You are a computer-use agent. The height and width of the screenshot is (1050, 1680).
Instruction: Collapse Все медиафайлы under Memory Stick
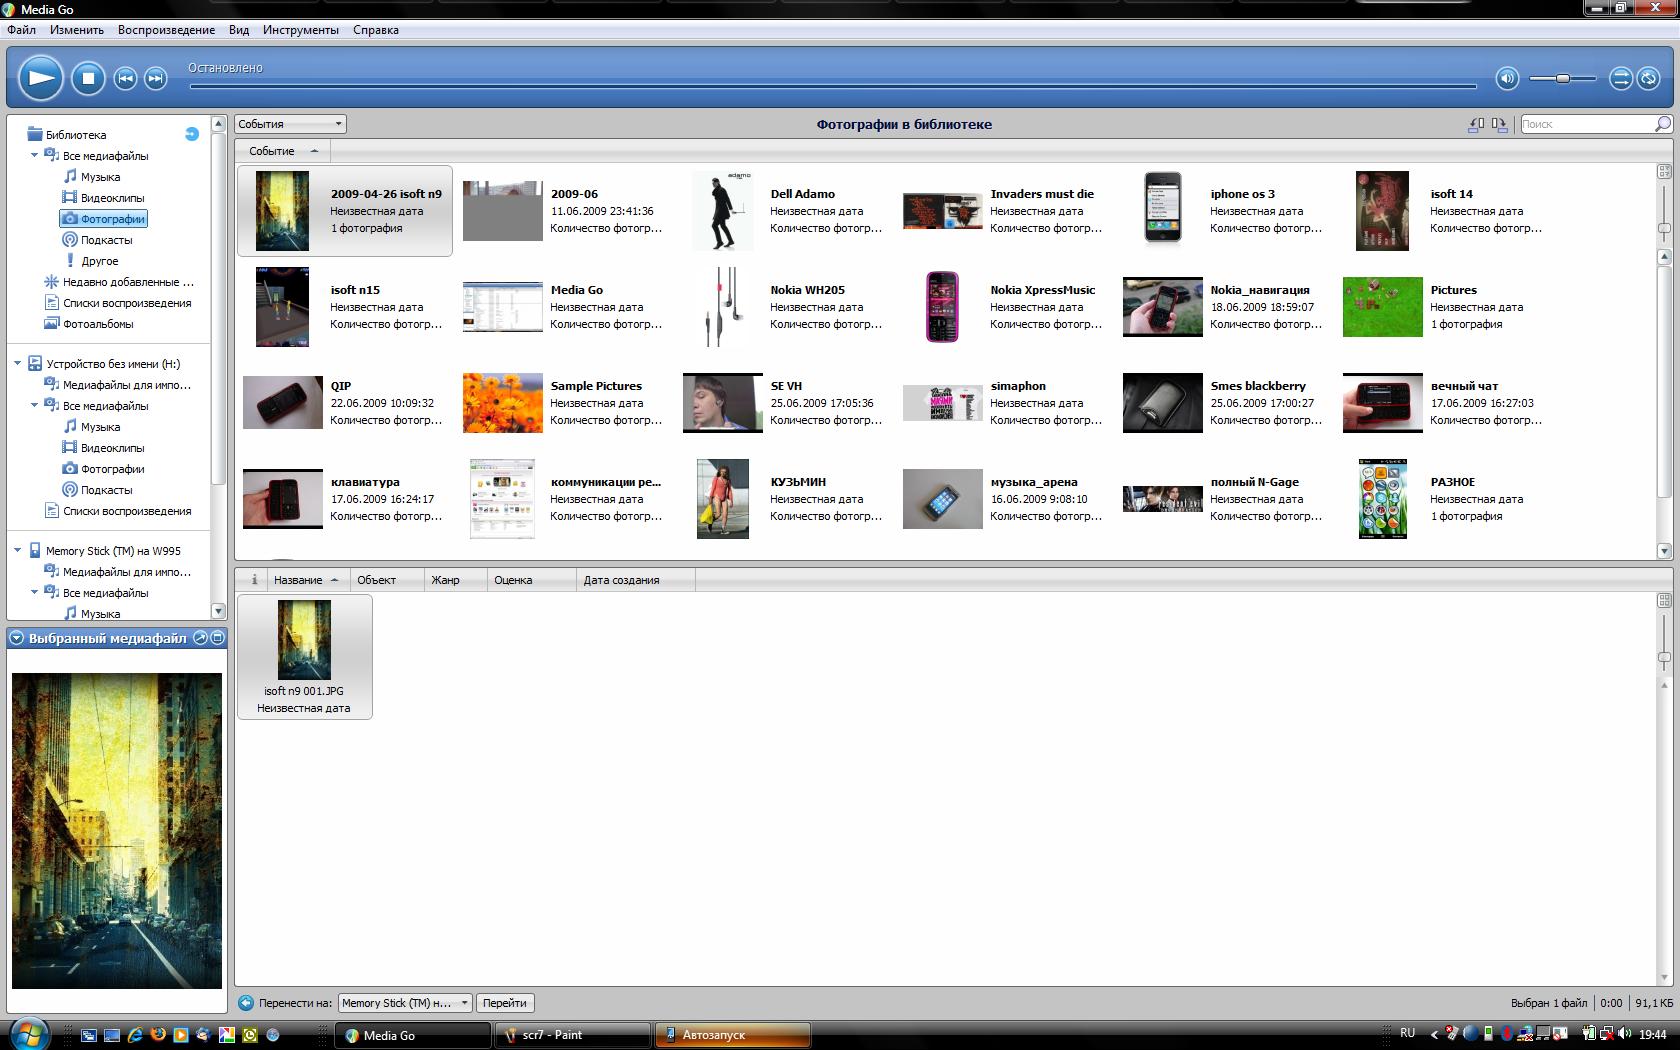tap(34, 593)
